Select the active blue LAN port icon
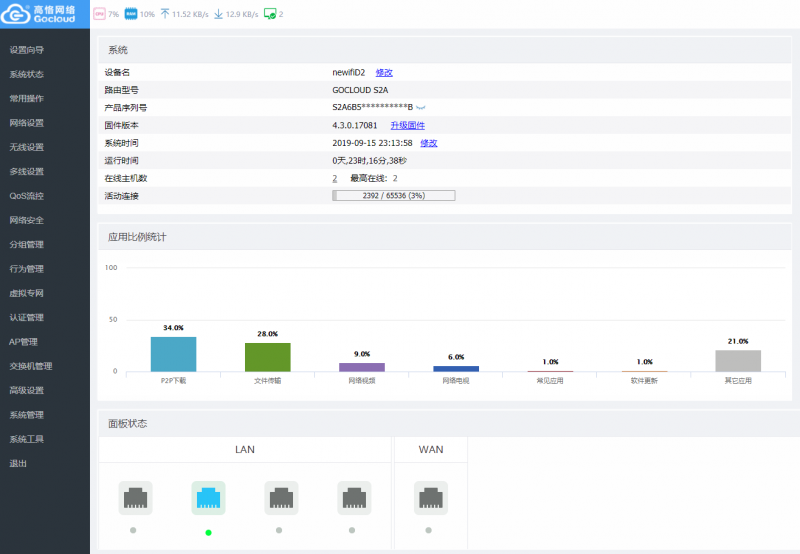Screen dimensions: 800x554 (208, 498)
